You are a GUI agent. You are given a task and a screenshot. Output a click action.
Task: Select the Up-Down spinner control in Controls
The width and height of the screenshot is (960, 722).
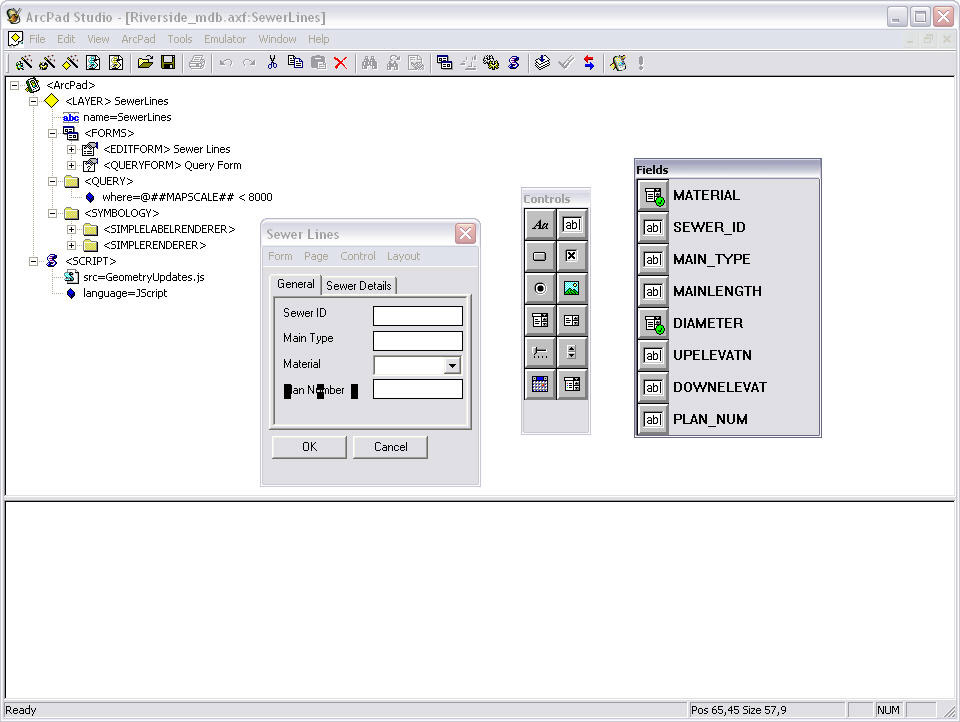pyautogui.click(x=572, y=352)
